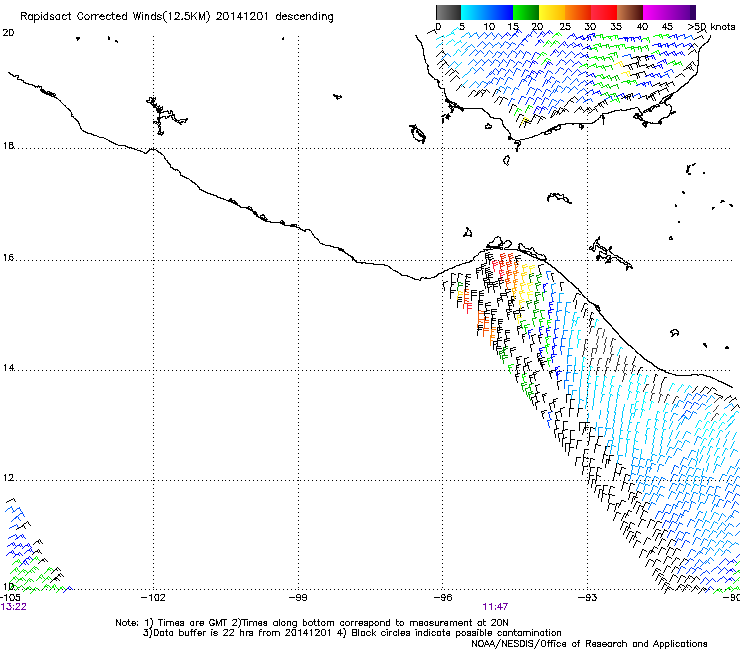Screen dimensions: 740x650
Task: Click the legend tick label '10'
Action: 489,27
